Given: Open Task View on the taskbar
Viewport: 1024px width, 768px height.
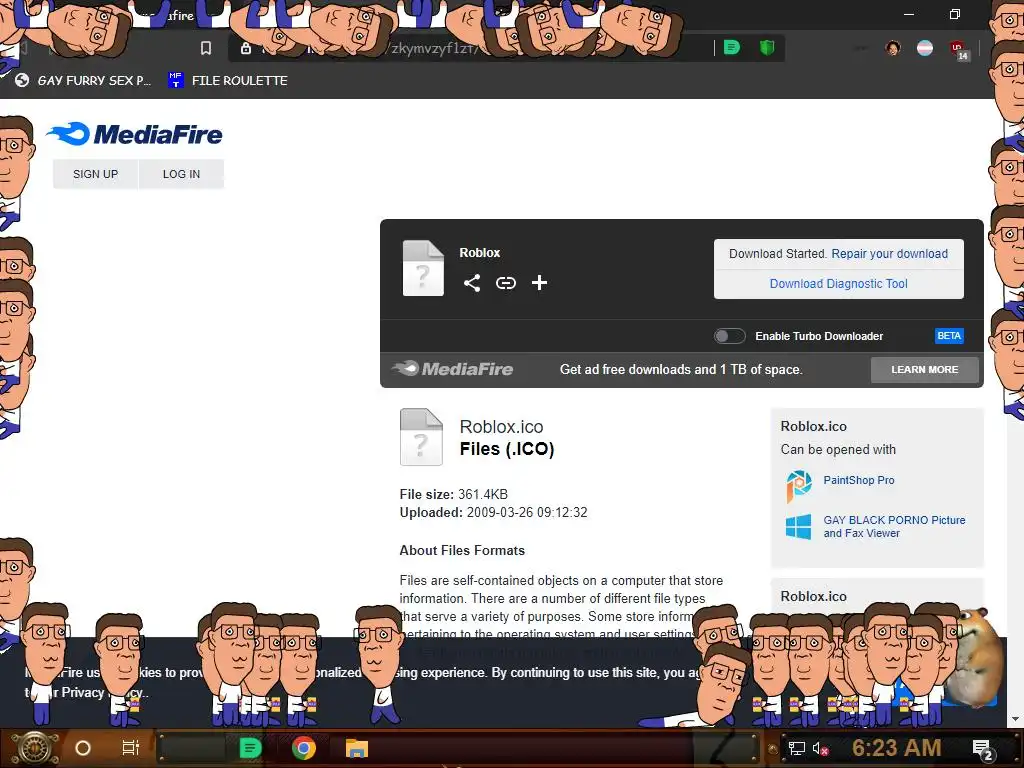Looking at the screenshot, I should tap(131, 748).
